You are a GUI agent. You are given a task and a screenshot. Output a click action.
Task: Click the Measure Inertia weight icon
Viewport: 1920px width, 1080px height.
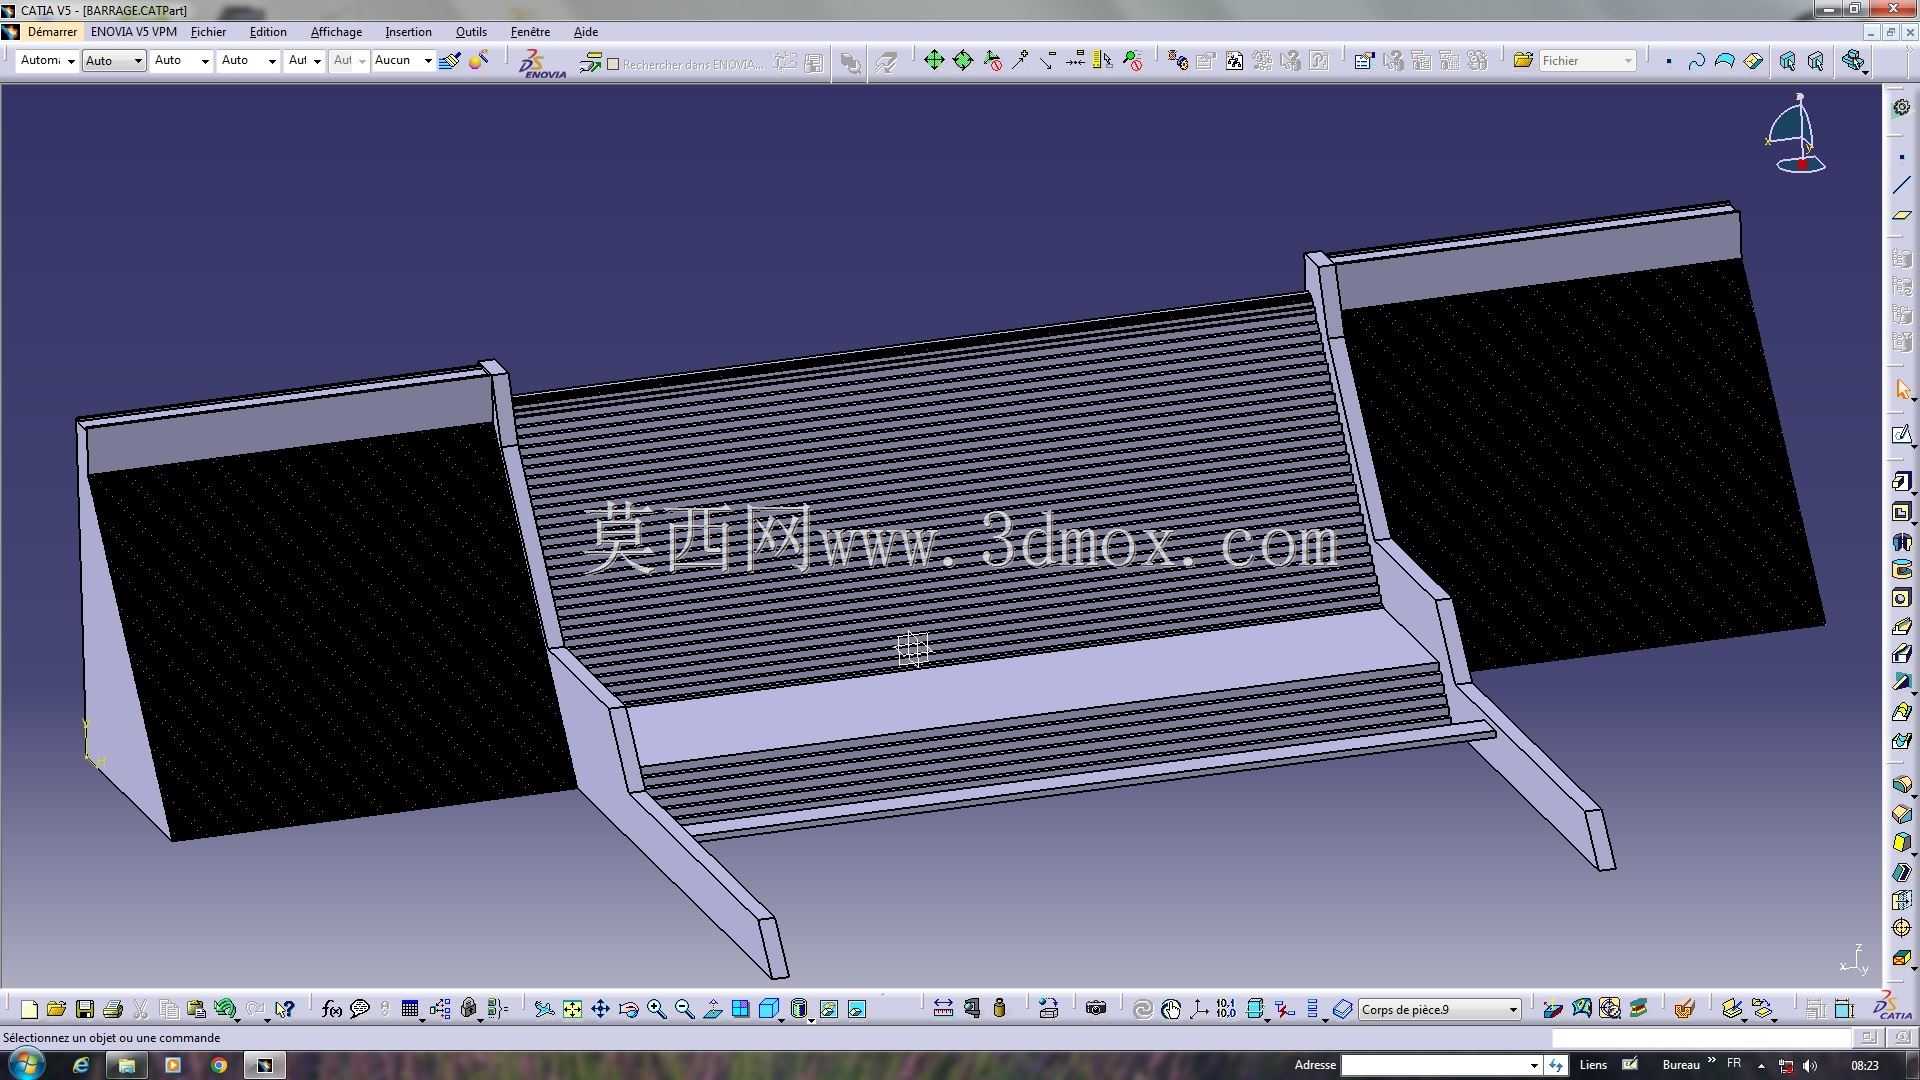[x=999, y=1009]
